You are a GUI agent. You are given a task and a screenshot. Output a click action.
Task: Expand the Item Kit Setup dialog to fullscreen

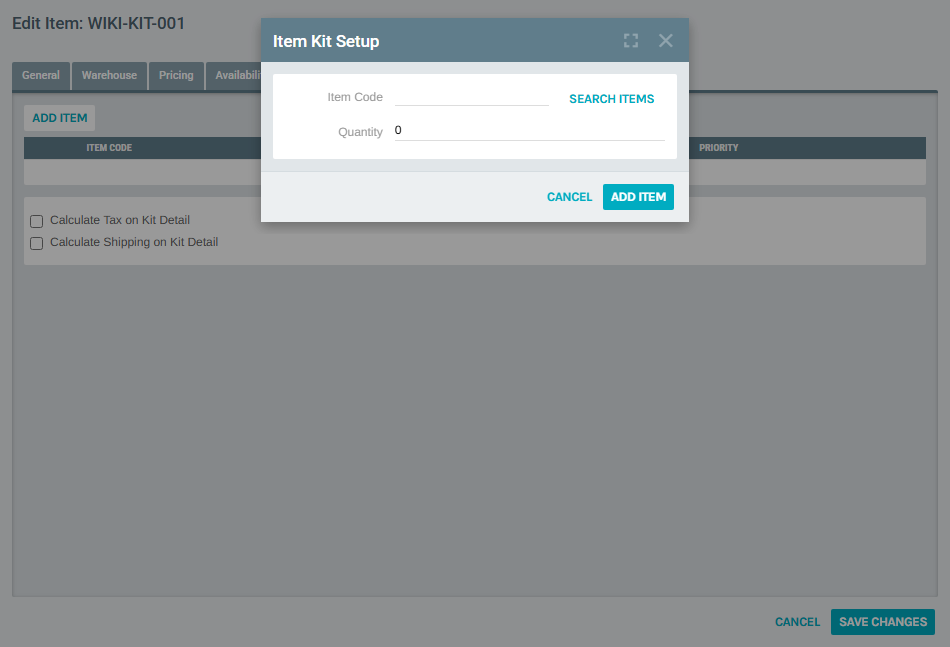[630, 40]
